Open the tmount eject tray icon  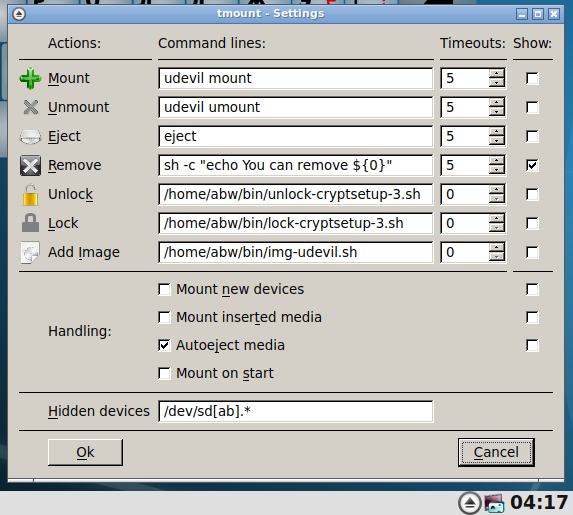pos(470,503)
